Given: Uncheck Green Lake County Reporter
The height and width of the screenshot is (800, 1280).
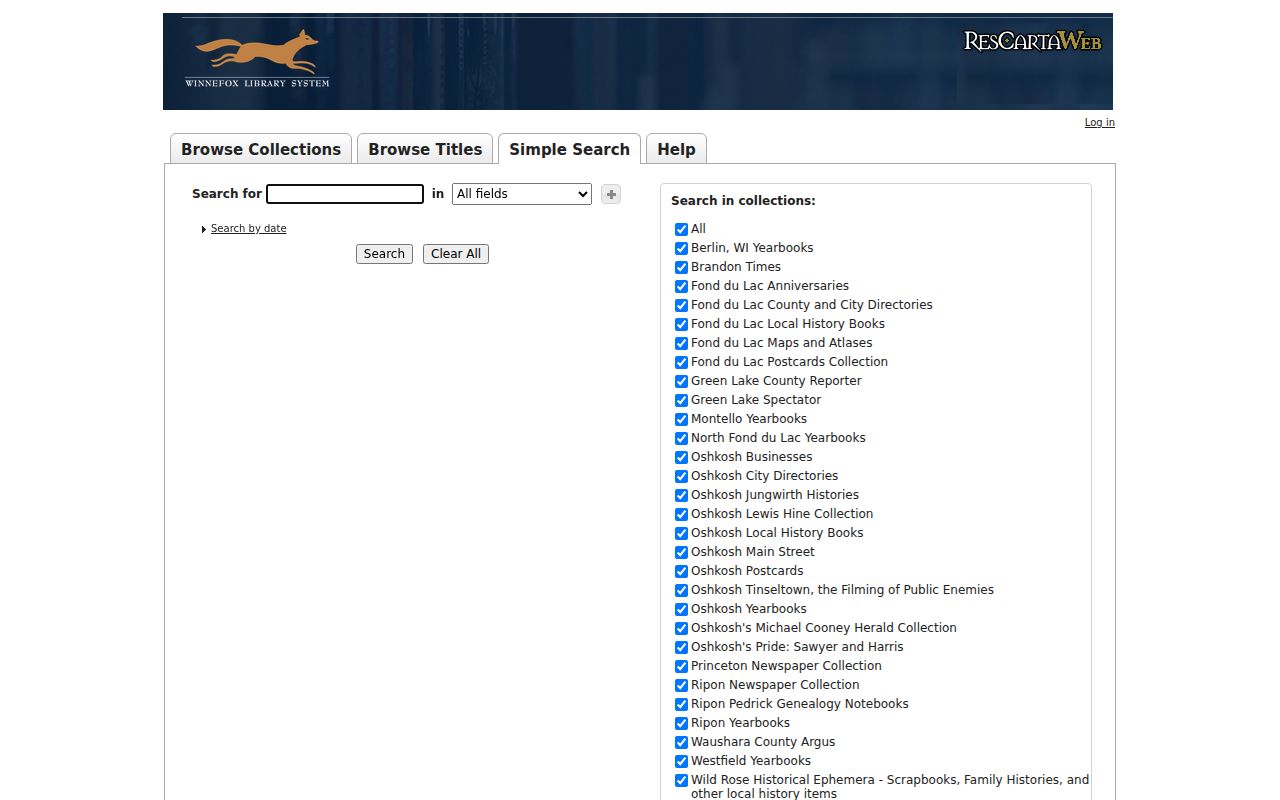Looking at the screenshot, I should 681,381.
